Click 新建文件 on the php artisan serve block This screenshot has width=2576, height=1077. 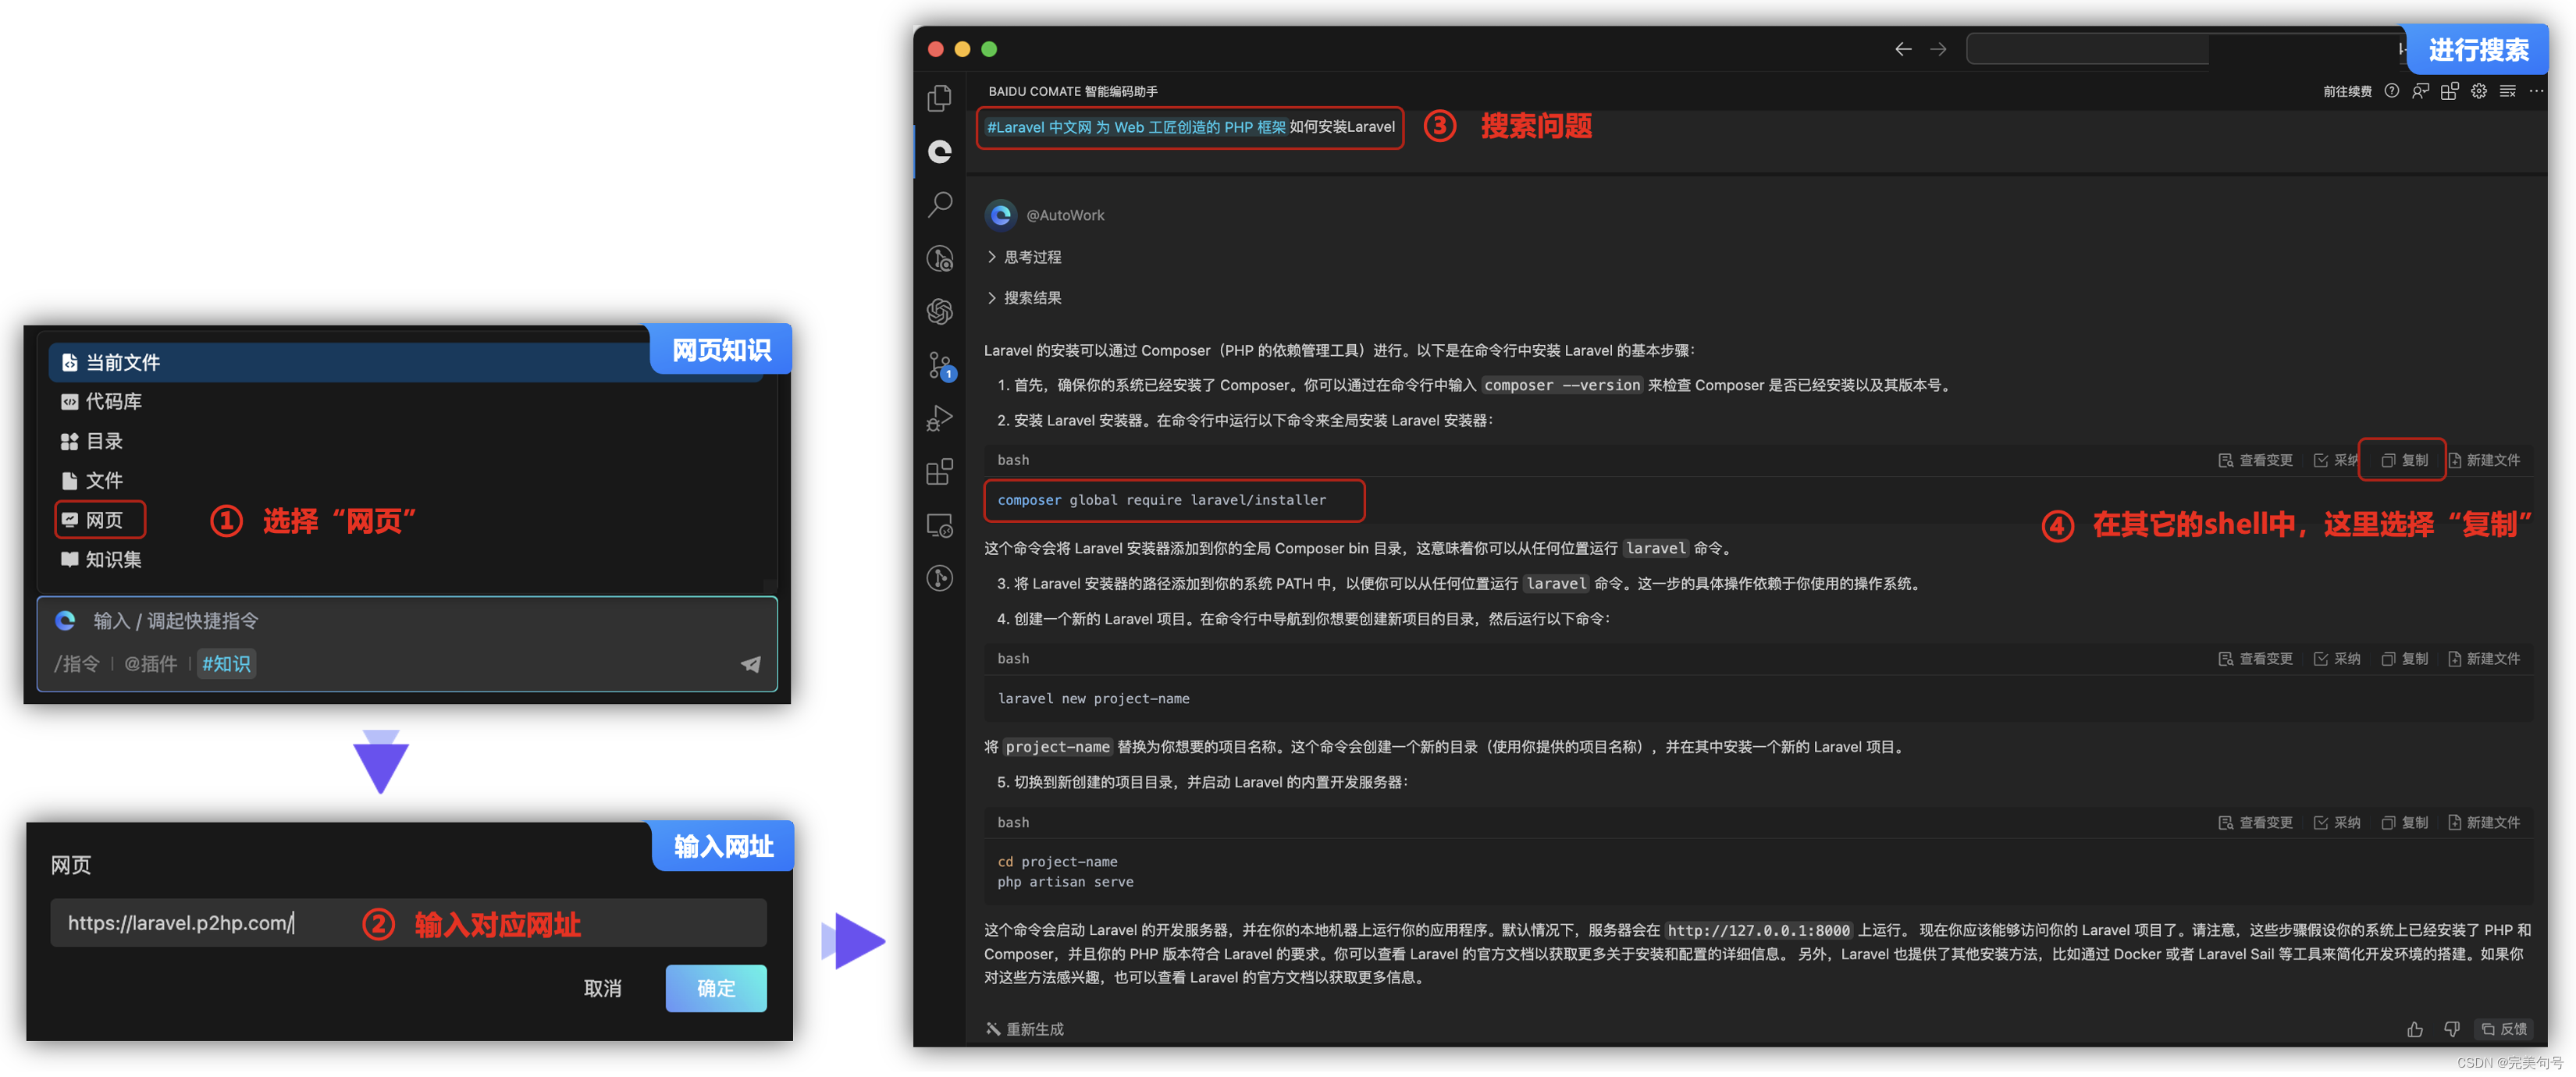(x=2484, y=823)
